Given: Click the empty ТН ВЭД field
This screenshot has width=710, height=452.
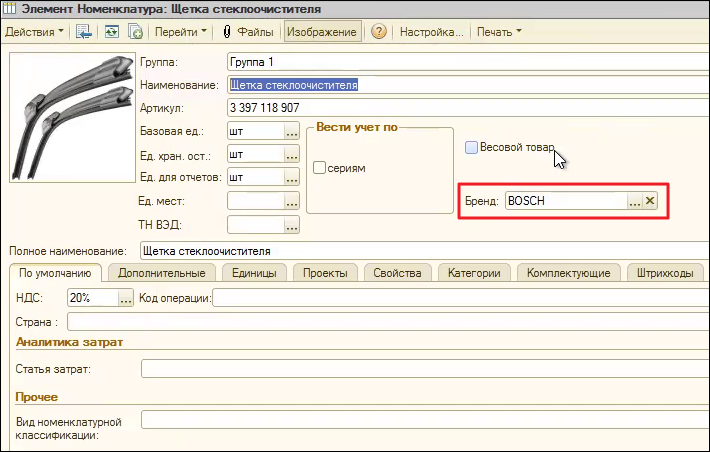Looking at the screenshot, I should coord(256,225).
